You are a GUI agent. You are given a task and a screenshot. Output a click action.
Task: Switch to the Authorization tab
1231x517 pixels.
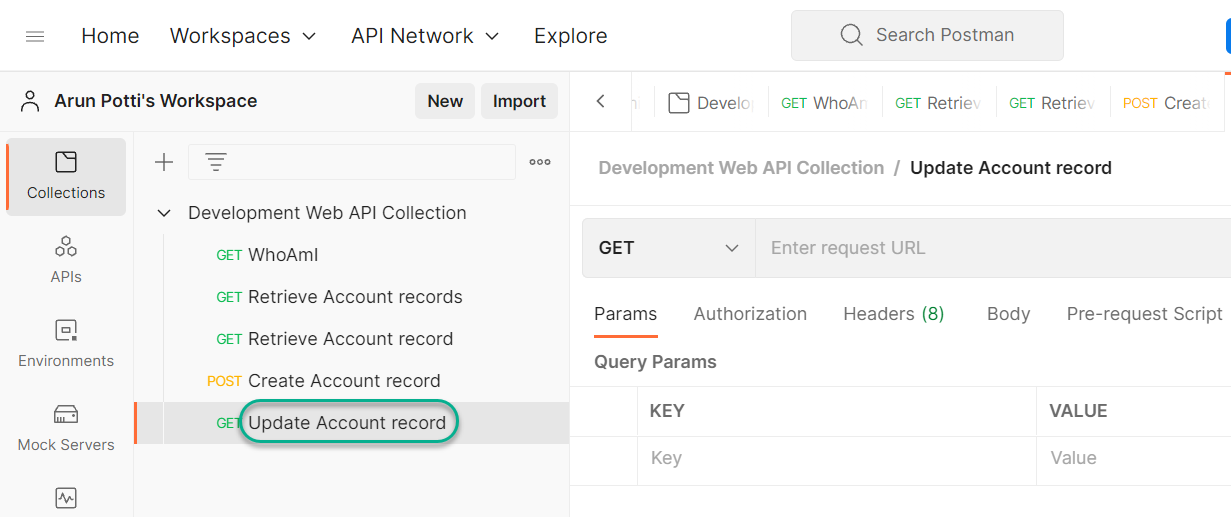coord(750,314)
